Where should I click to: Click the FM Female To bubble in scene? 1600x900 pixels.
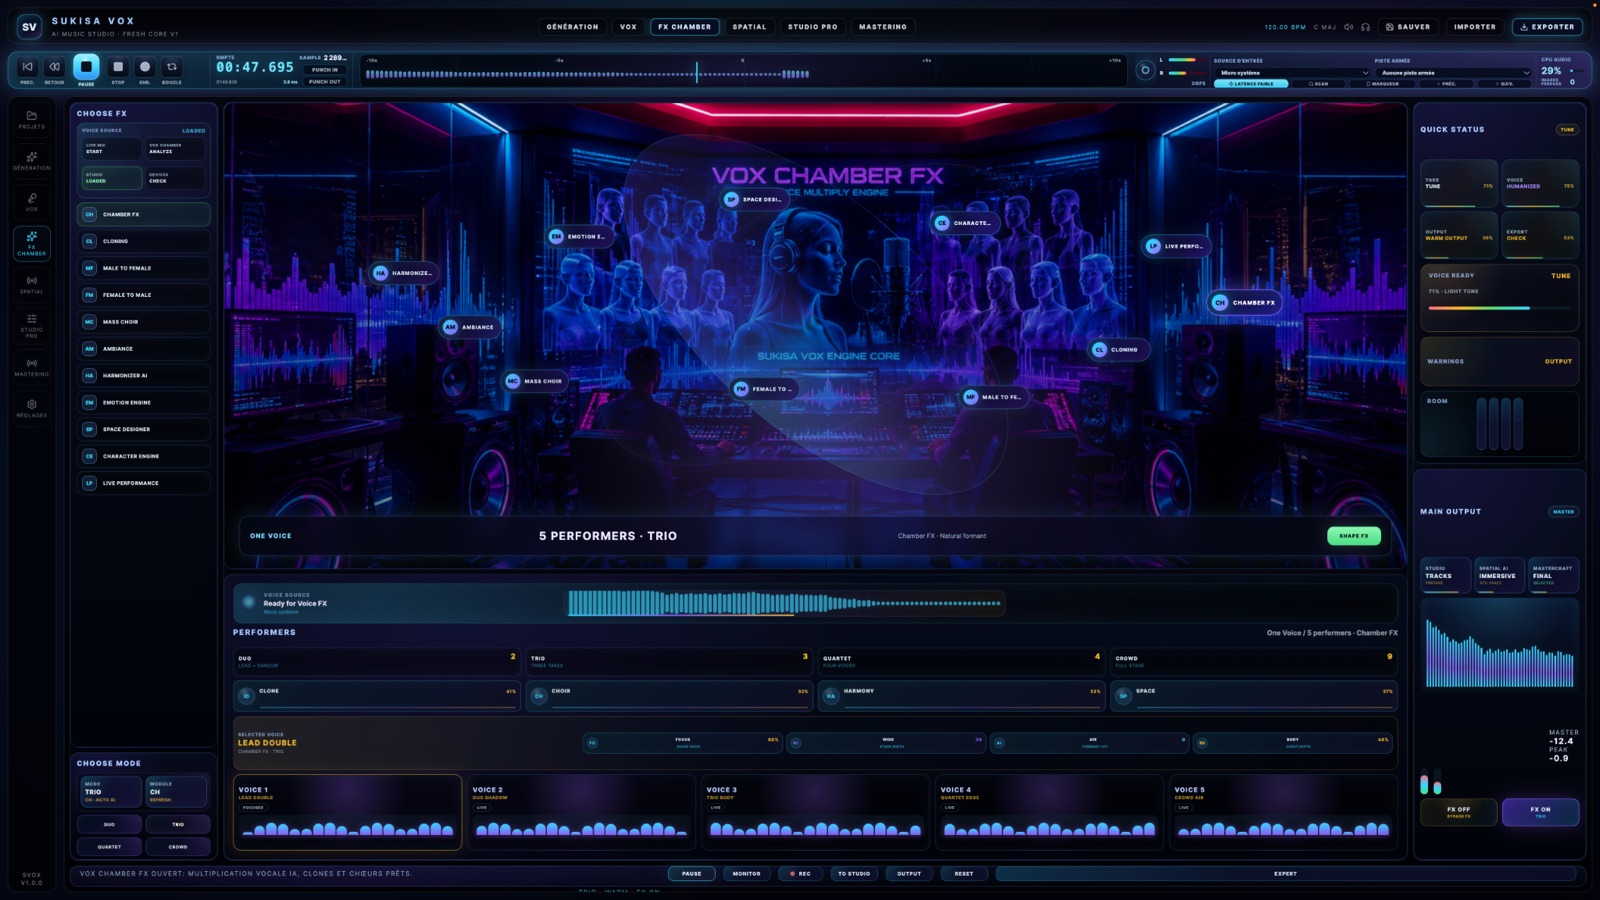click(765, 389)
